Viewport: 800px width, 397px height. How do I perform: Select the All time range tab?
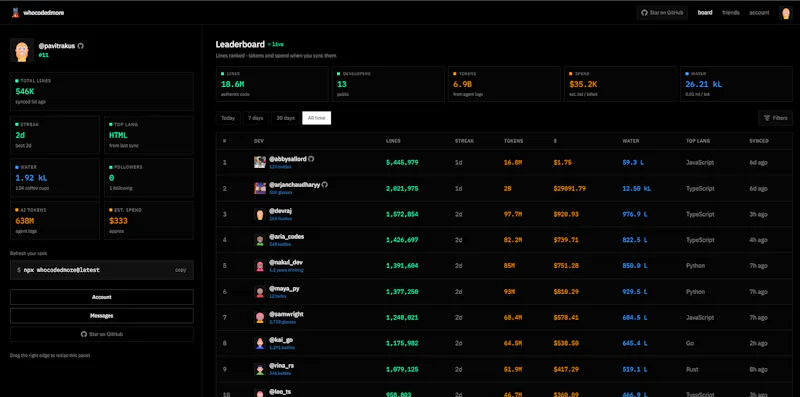pyautogui.click(x=316, y=118)
